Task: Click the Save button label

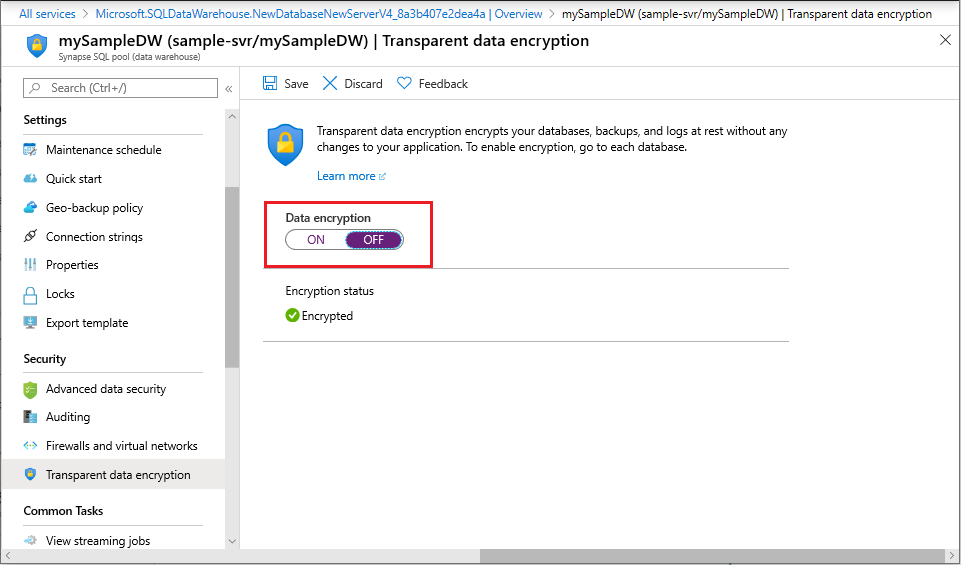Action: coord(296,83)
